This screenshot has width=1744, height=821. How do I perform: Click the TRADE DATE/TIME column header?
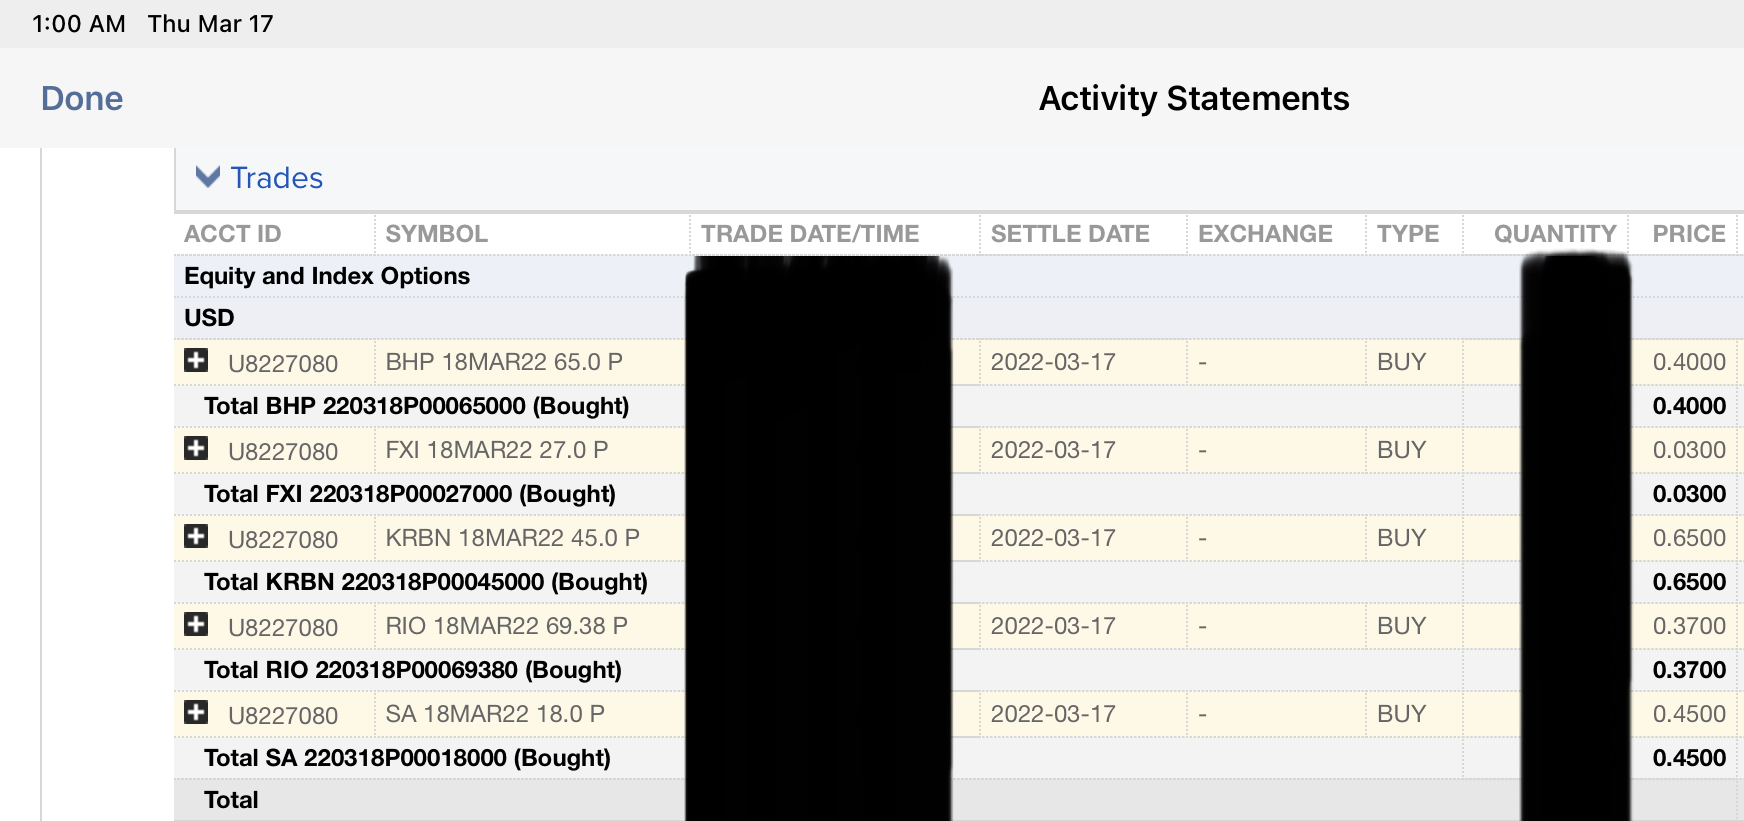pyautogui.click(x=810, y=234)
